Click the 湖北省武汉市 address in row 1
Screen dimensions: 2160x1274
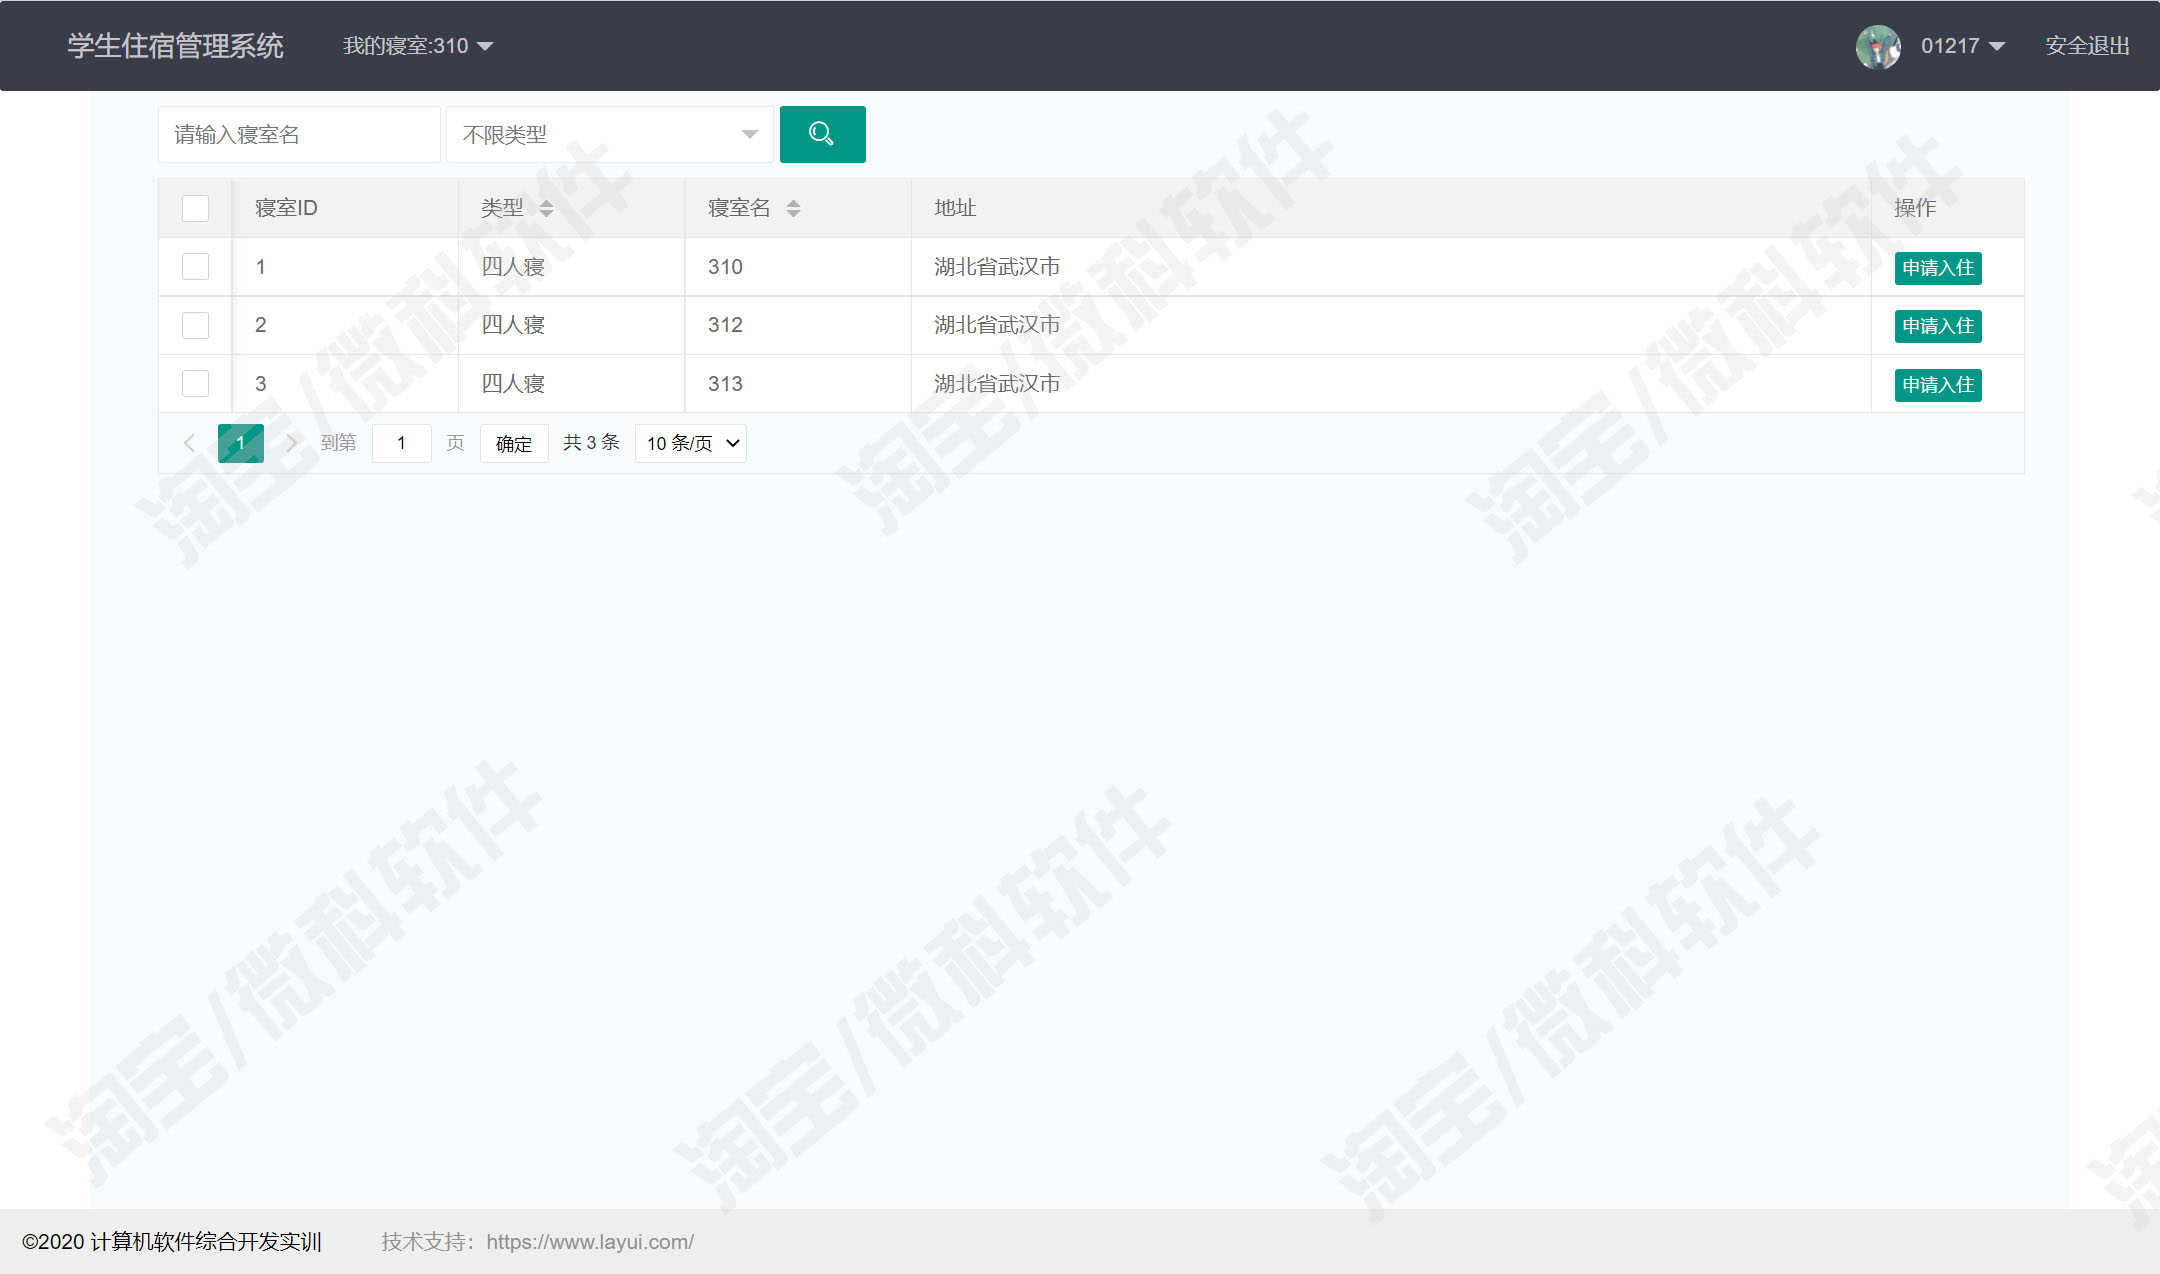[997, 266]
